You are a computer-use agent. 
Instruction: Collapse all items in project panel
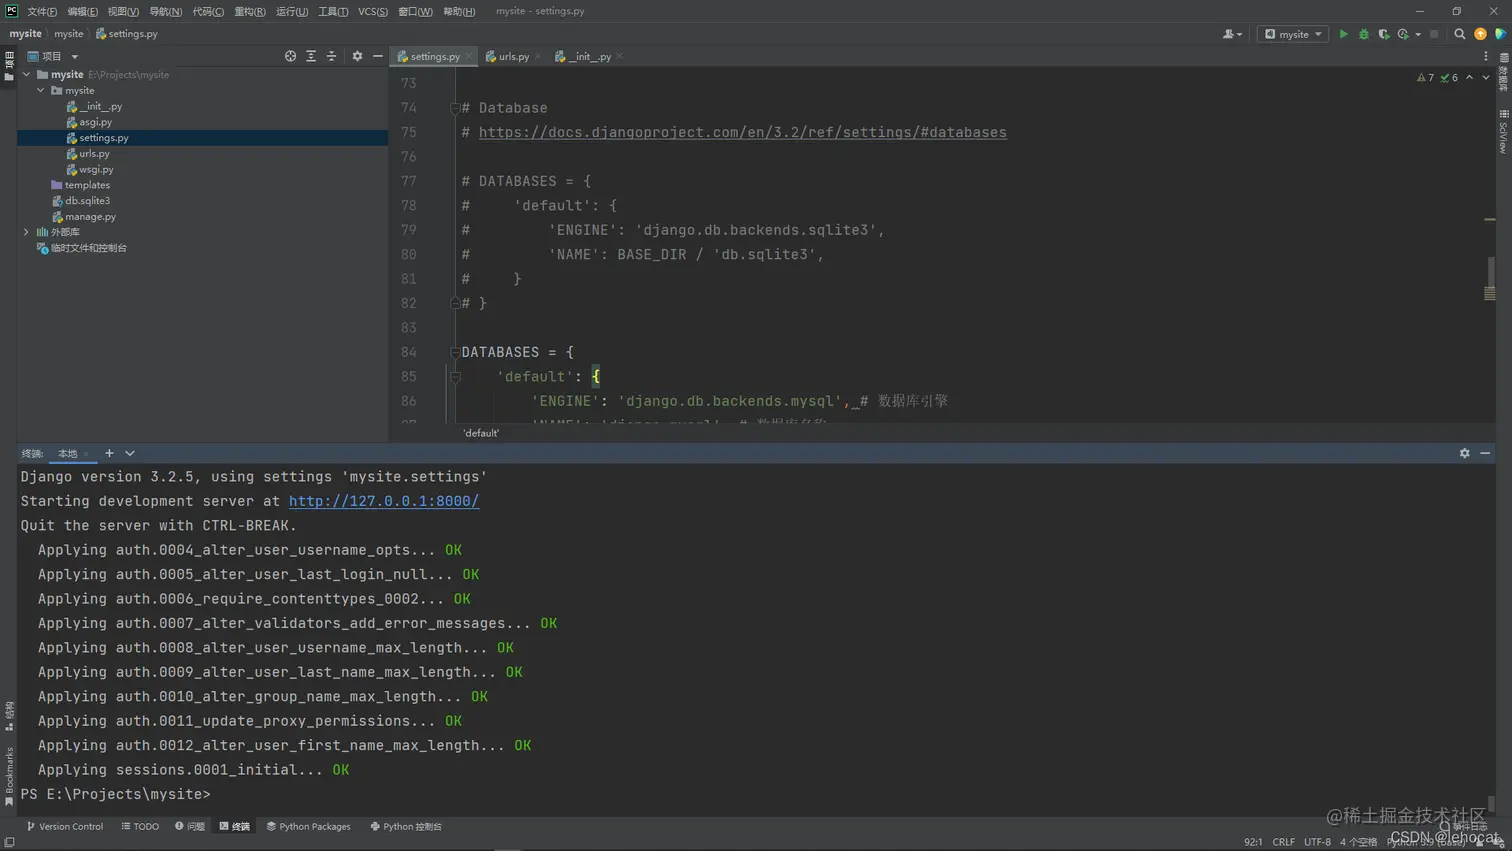click(x=331, y=56)
